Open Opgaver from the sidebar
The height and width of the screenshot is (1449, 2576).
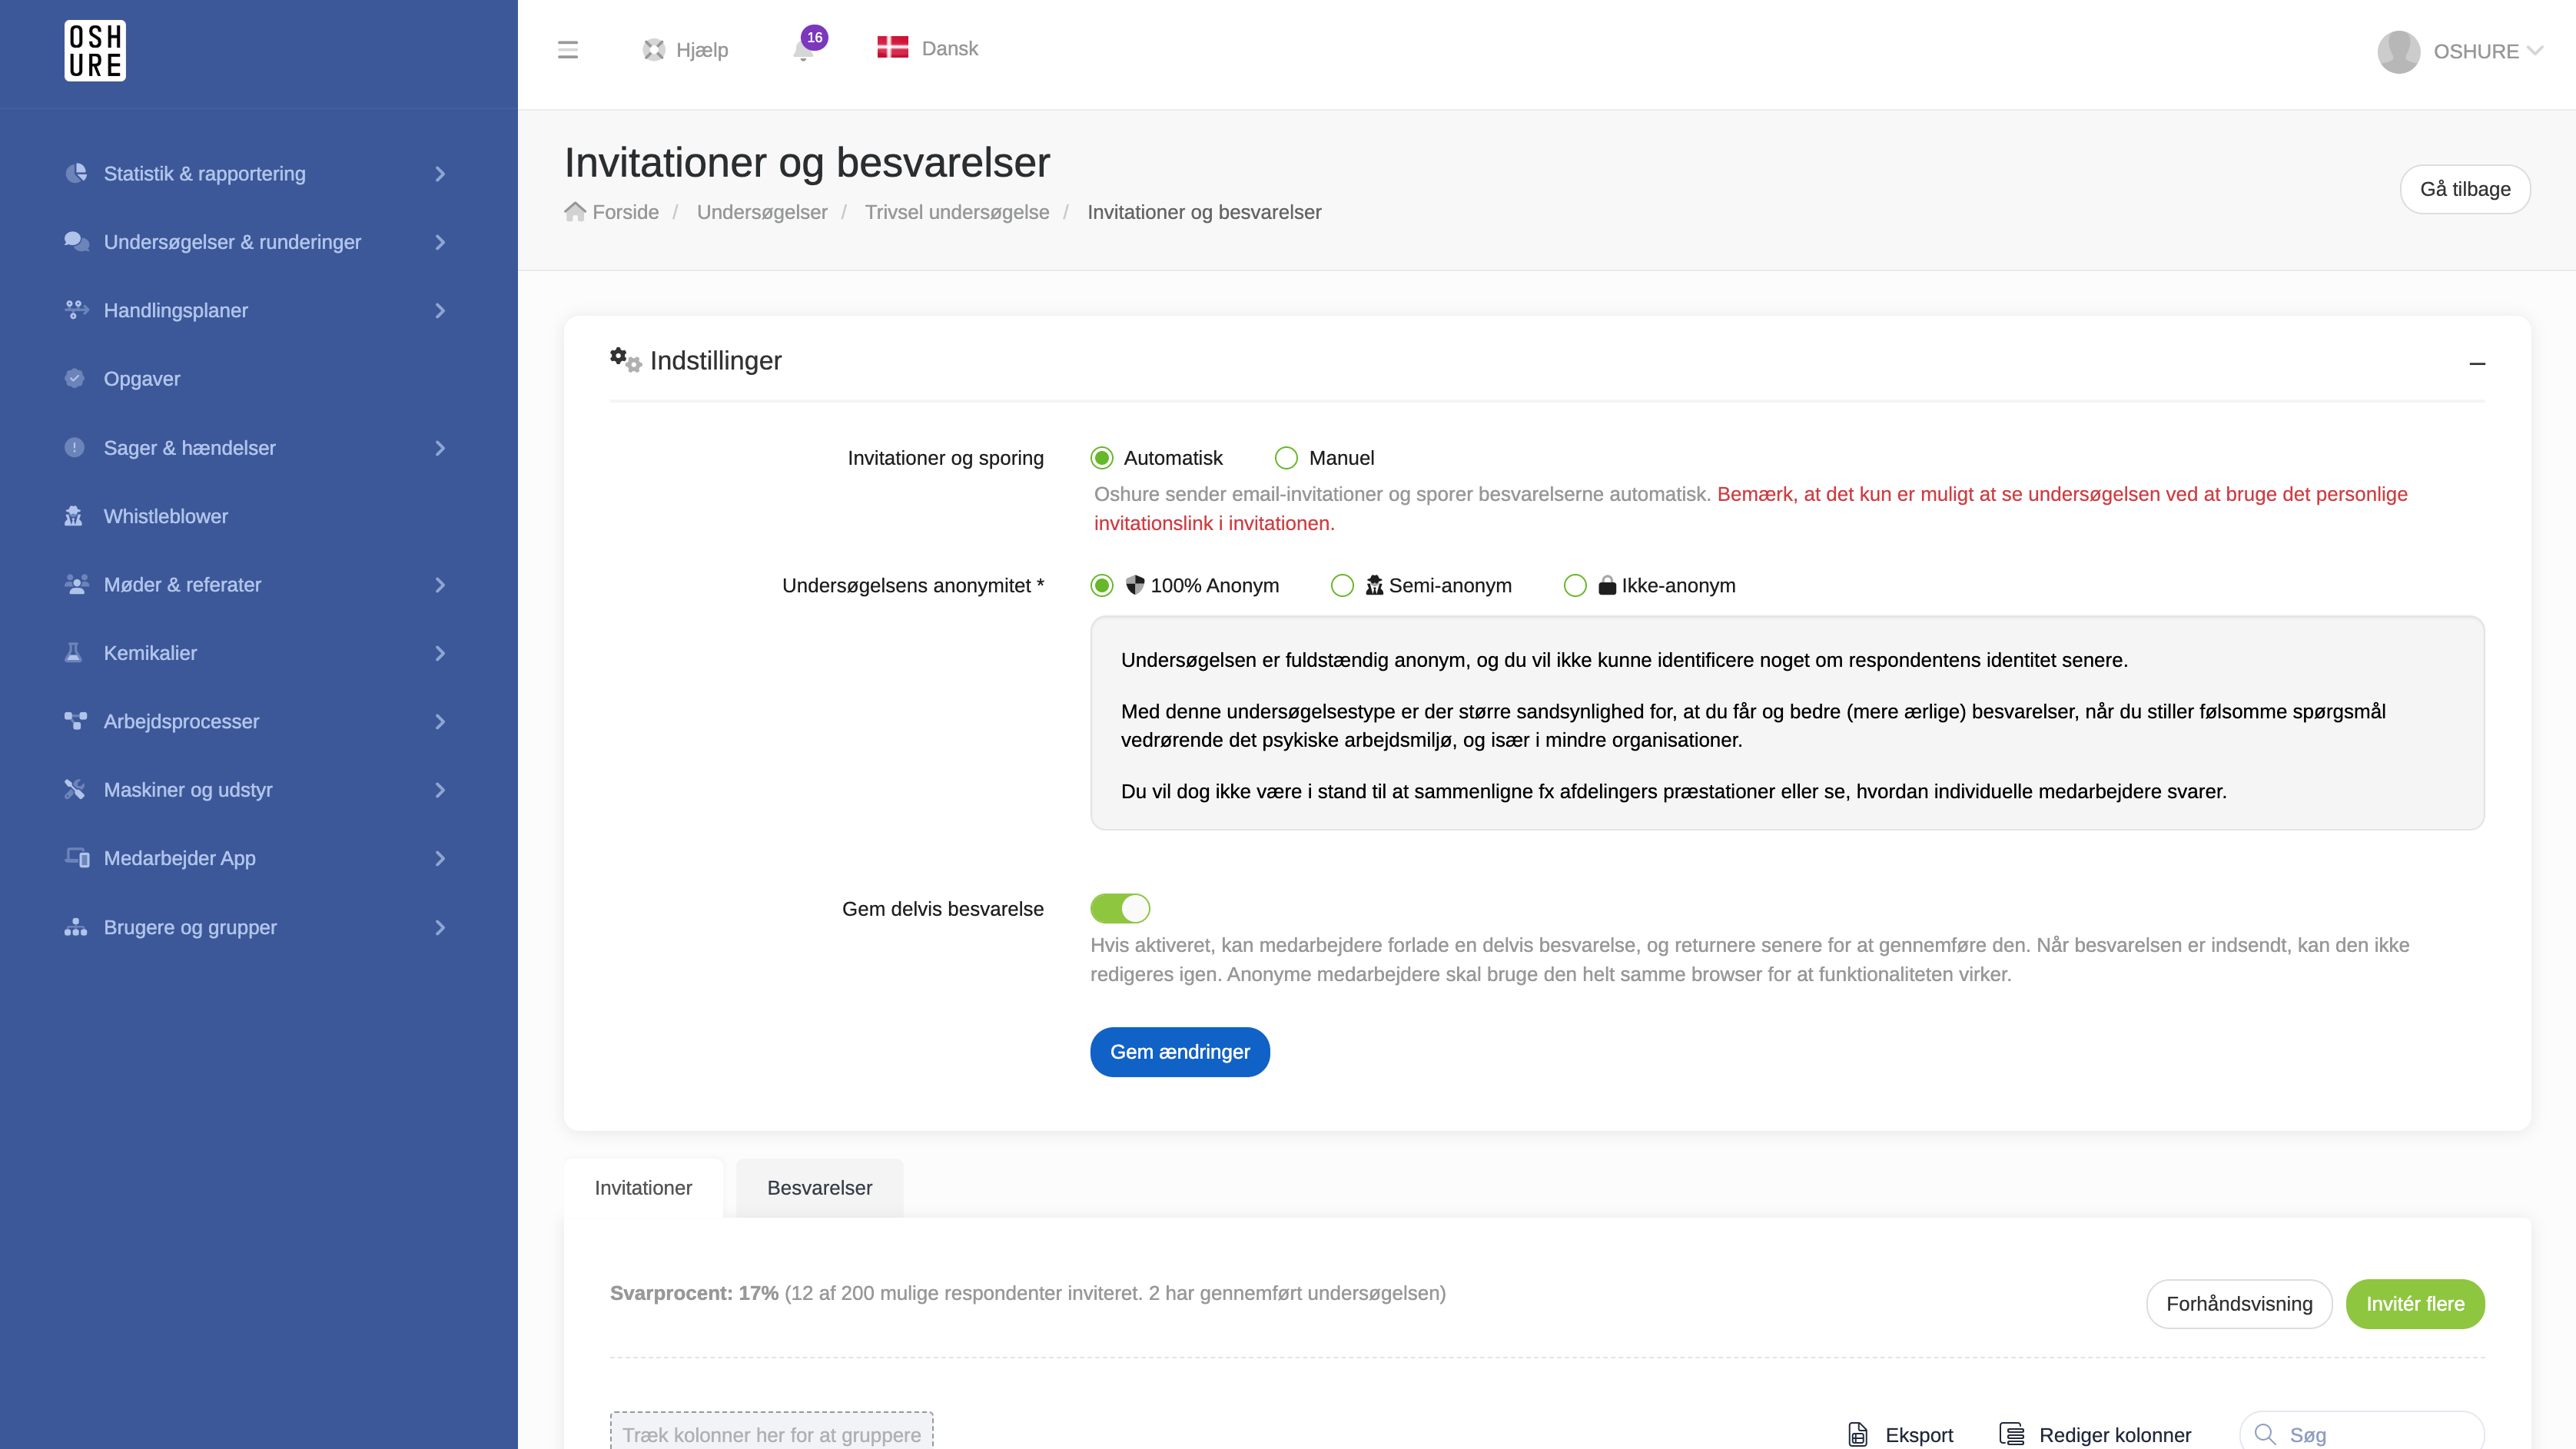[141, 379]
